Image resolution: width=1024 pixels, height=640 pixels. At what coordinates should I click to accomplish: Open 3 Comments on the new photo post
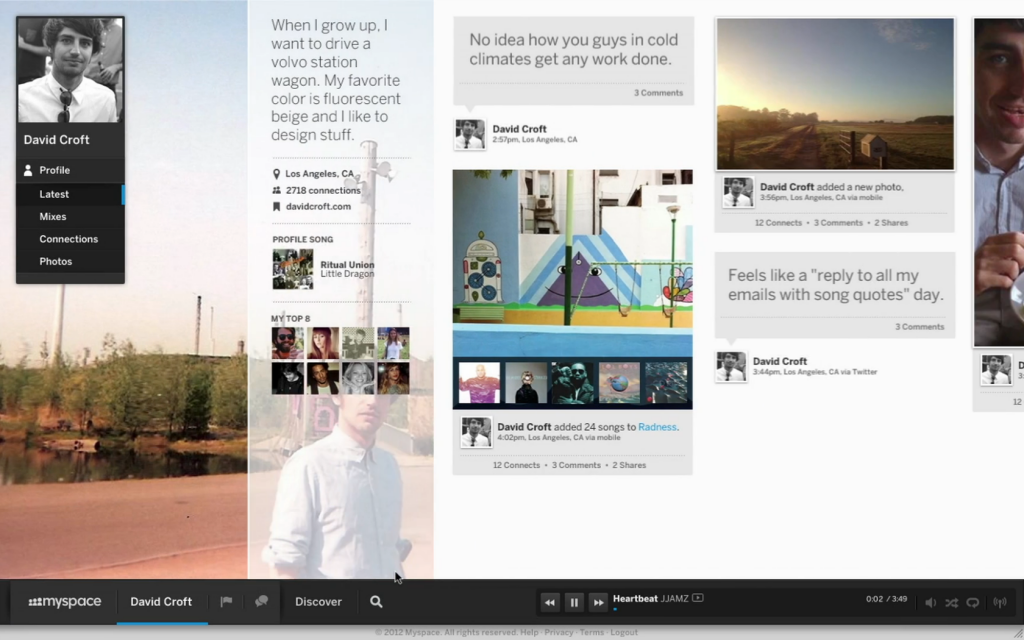tap(838, 223)
